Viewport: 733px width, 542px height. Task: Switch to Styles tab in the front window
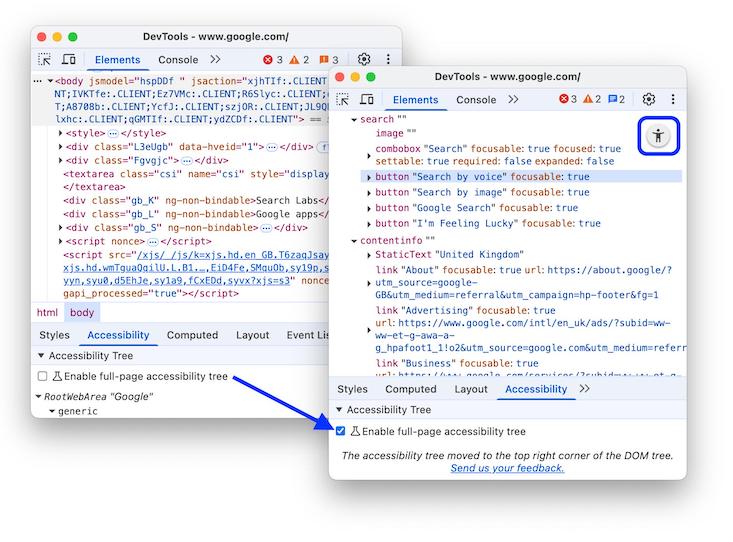[x=352, y=389]
